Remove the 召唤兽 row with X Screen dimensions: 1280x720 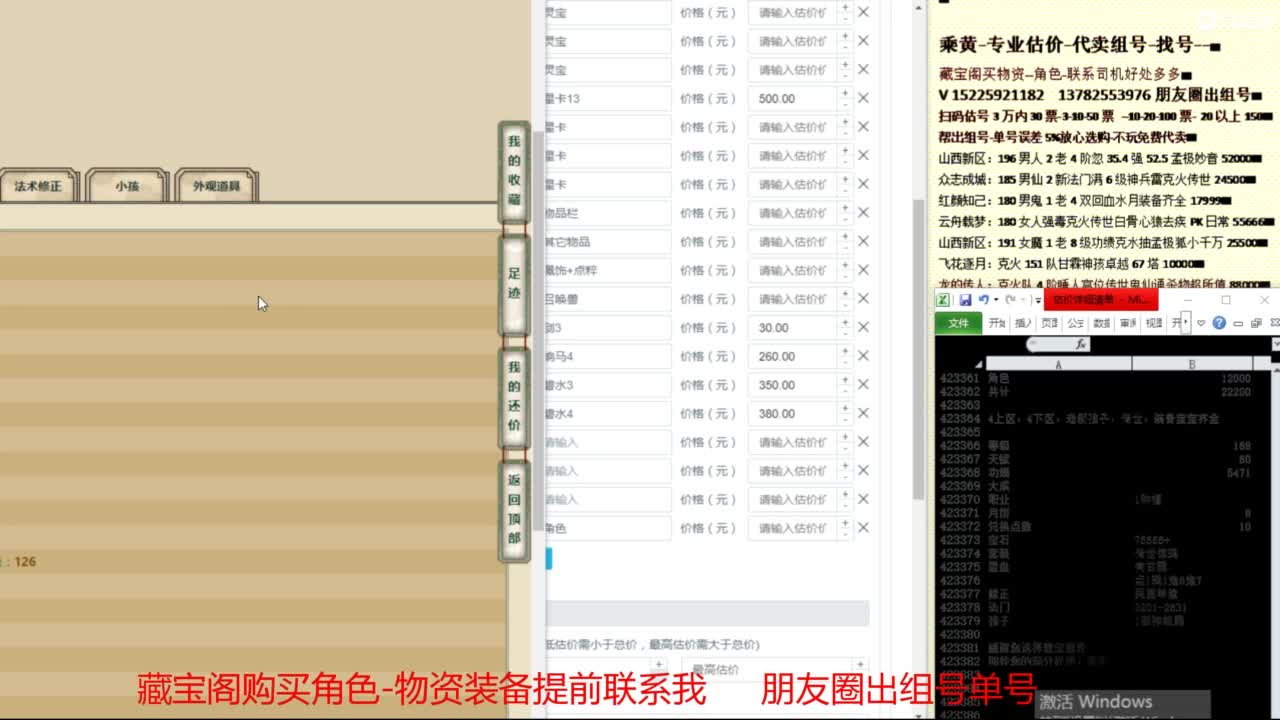[863, 299]
